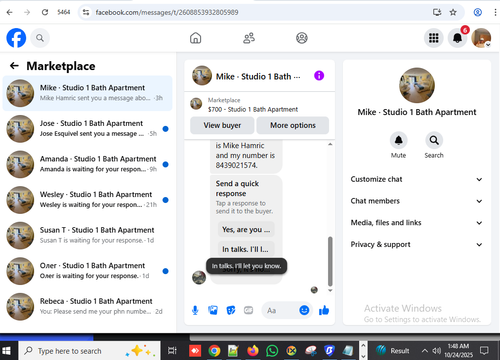Expand Customize chat section
This screenshot has height=360, width=500.
[x=416, y=179]
